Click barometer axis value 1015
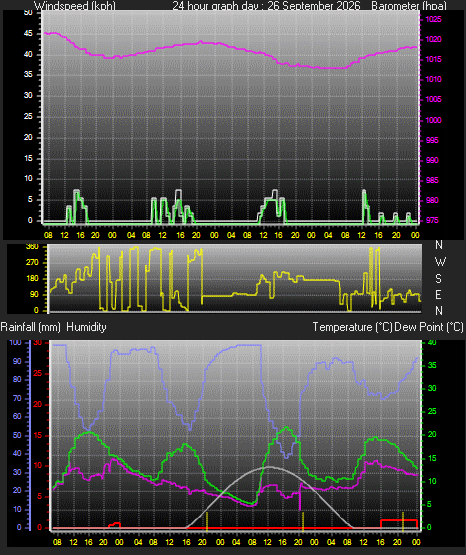Image resolution: width=466 pixels, height=555 pixels. 433,59
